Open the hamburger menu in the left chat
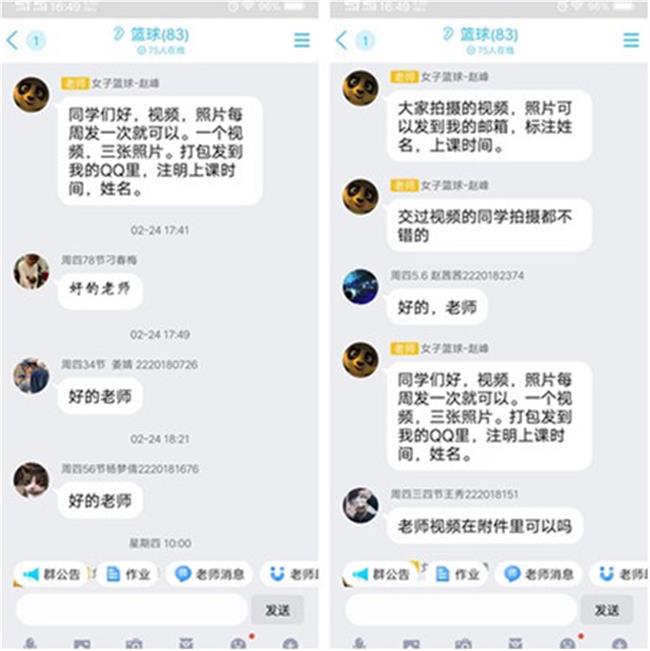This screenshot has width=650, height=651. (x=302, y=40)
